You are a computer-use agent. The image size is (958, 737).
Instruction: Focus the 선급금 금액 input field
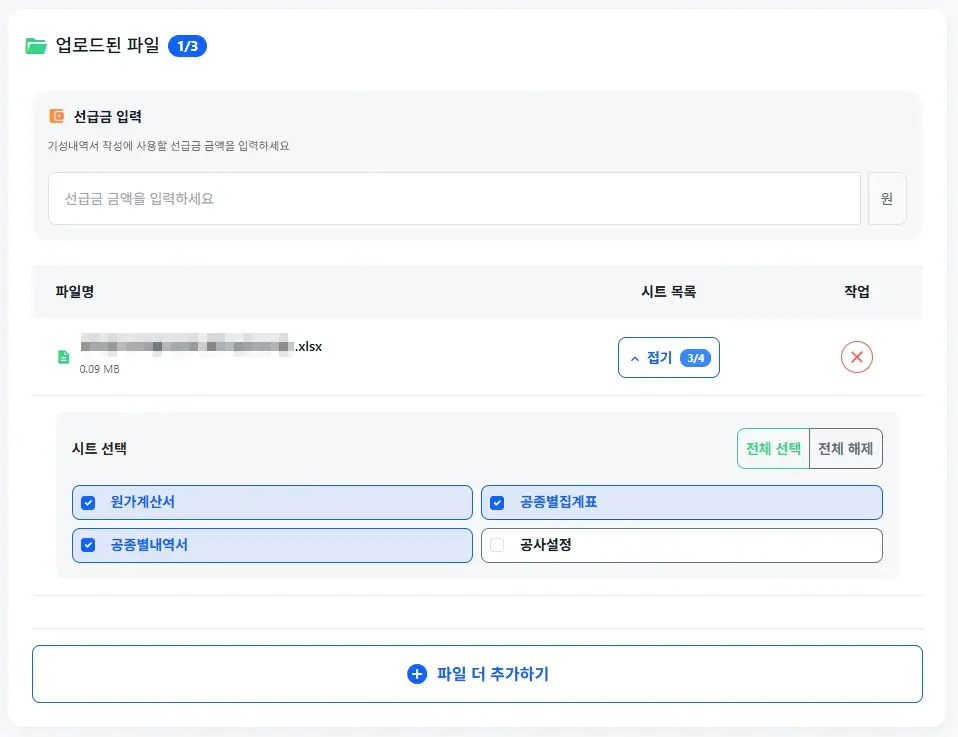coord(454,199)
